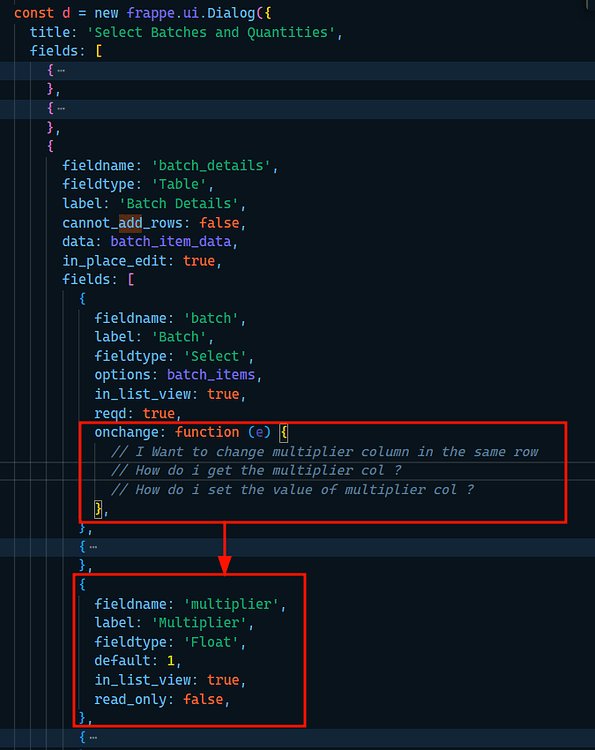Image resolution: width=595 pixels, height=750 pixels.
Task: Click the 'true' value of in_place_edit
Action: point(199,261)
